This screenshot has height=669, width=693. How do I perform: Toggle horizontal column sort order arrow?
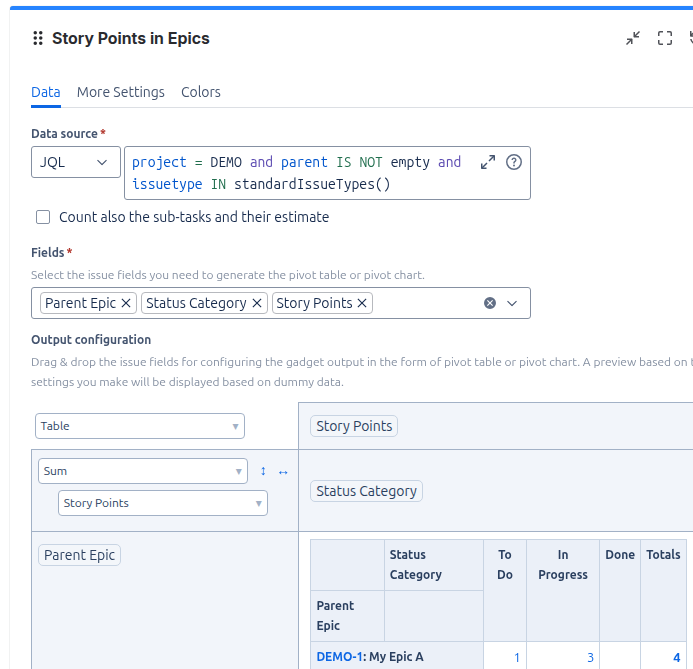coord(283,472)
